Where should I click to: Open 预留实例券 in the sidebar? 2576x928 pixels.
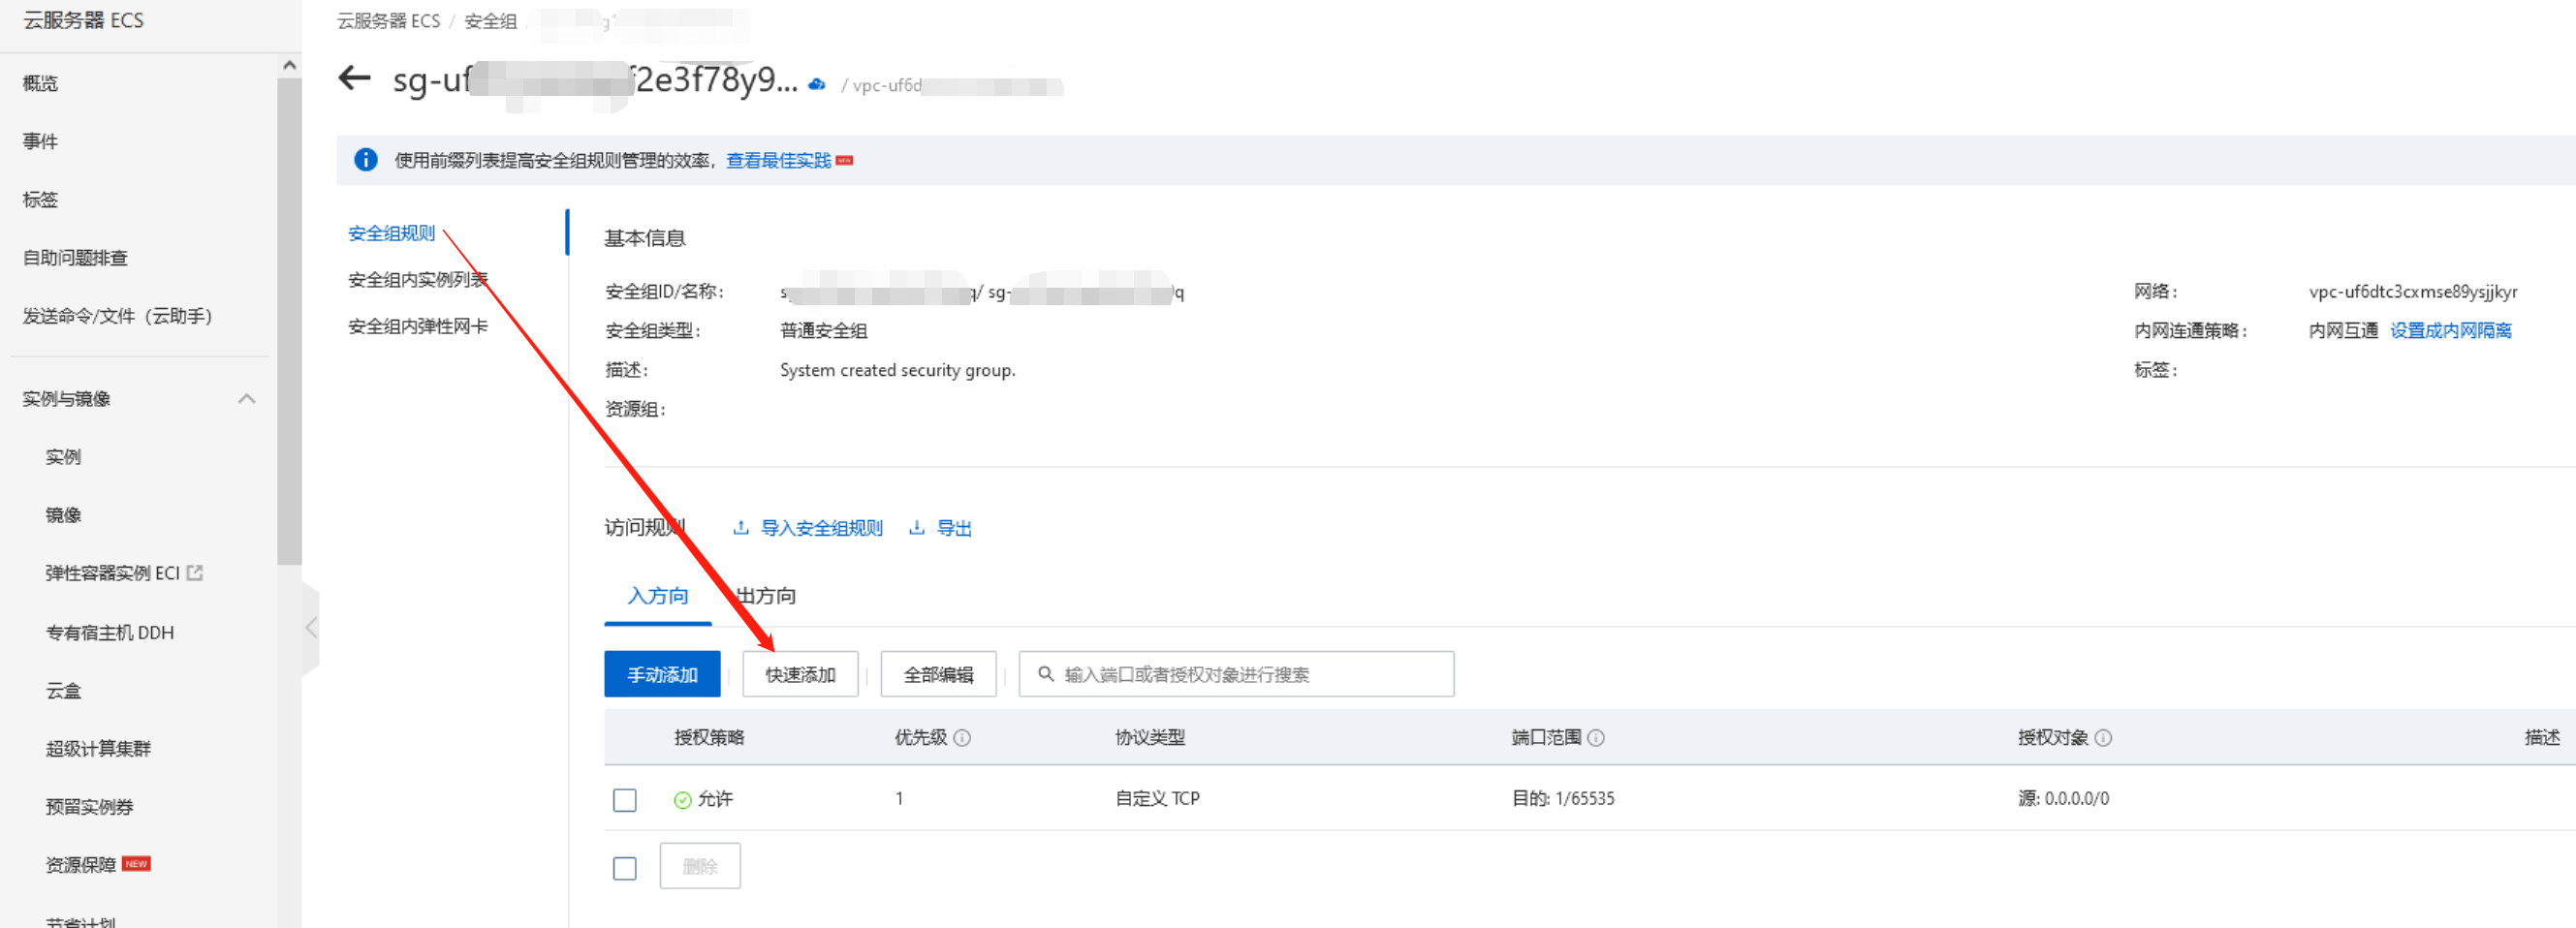point(90,806)
